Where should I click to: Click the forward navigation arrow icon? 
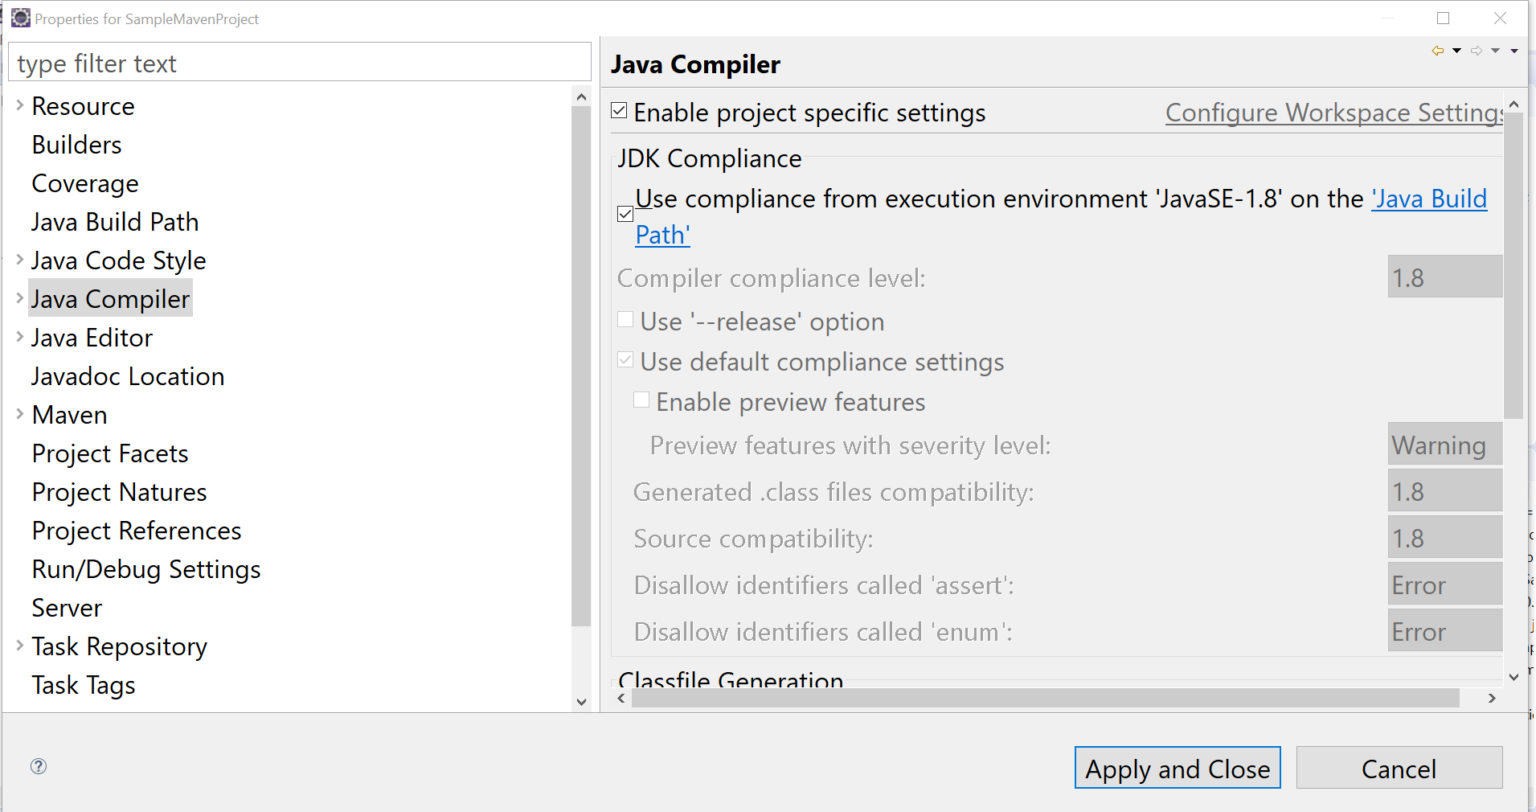(1476, 50)
